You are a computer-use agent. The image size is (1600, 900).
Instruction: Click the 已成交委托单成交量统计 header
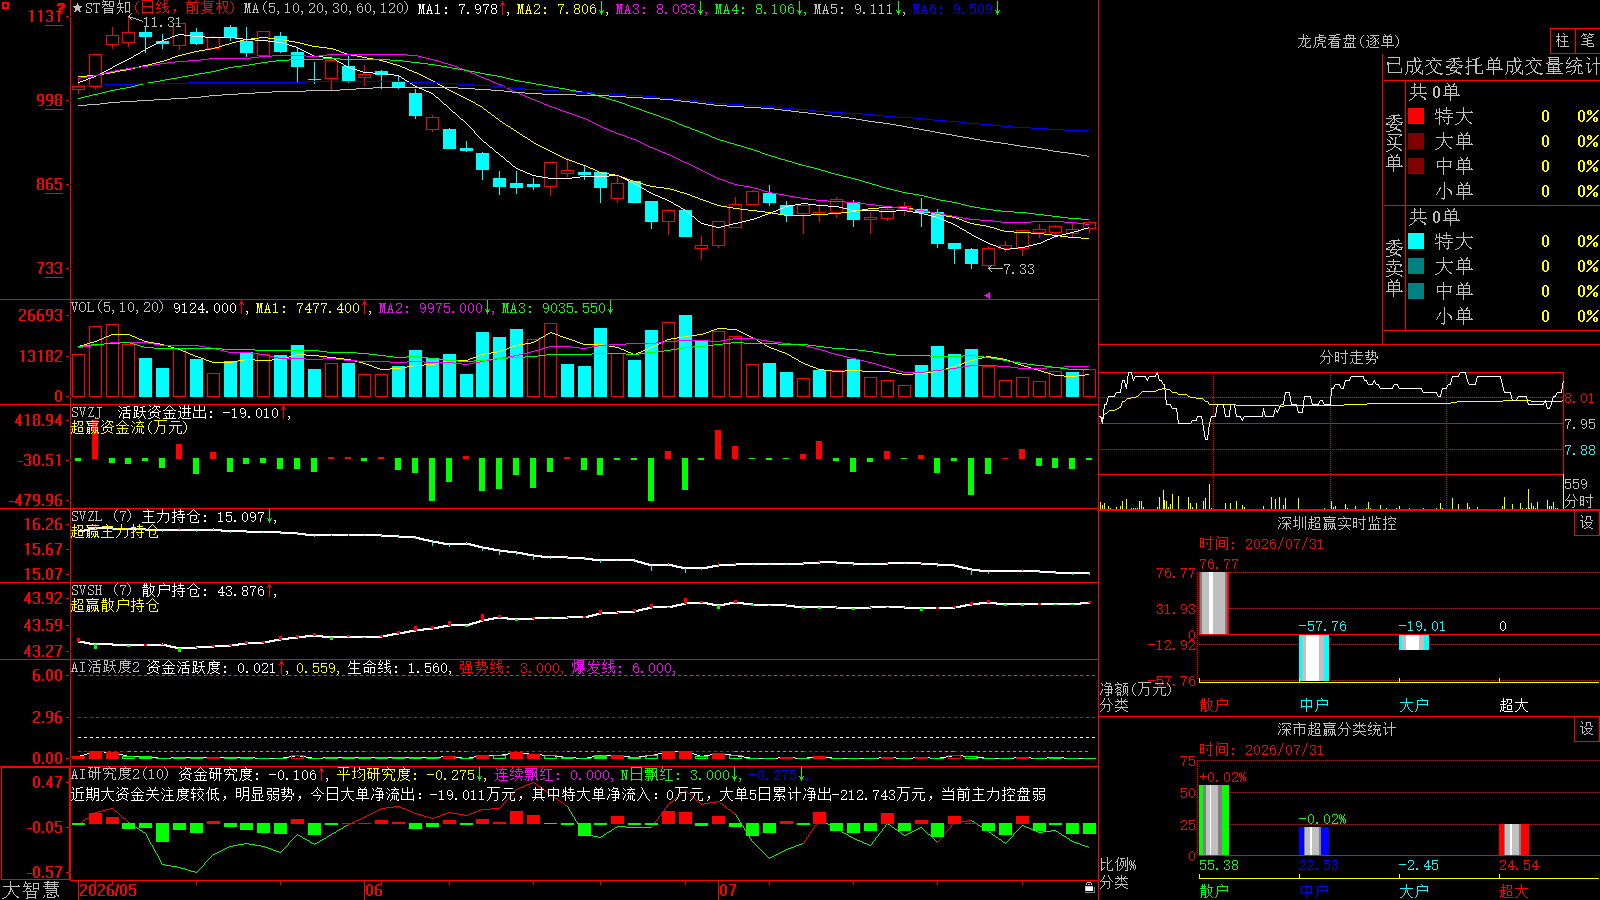point(1492,66)
